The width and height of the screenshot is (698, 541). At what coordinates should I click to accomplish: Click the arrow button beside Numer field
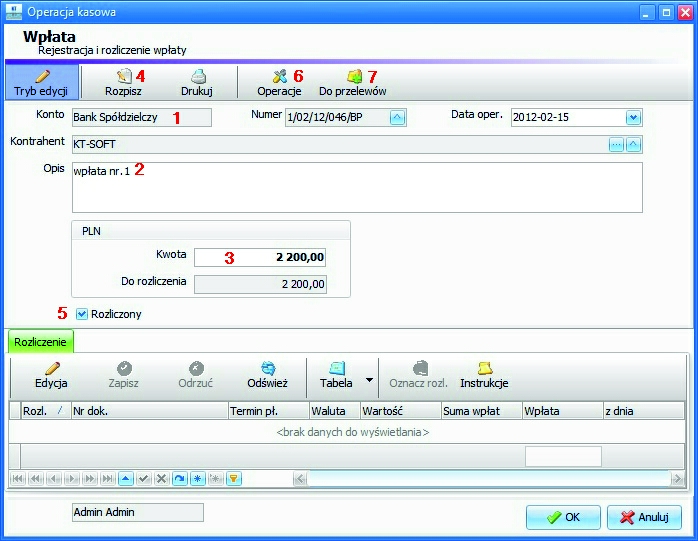398,118
